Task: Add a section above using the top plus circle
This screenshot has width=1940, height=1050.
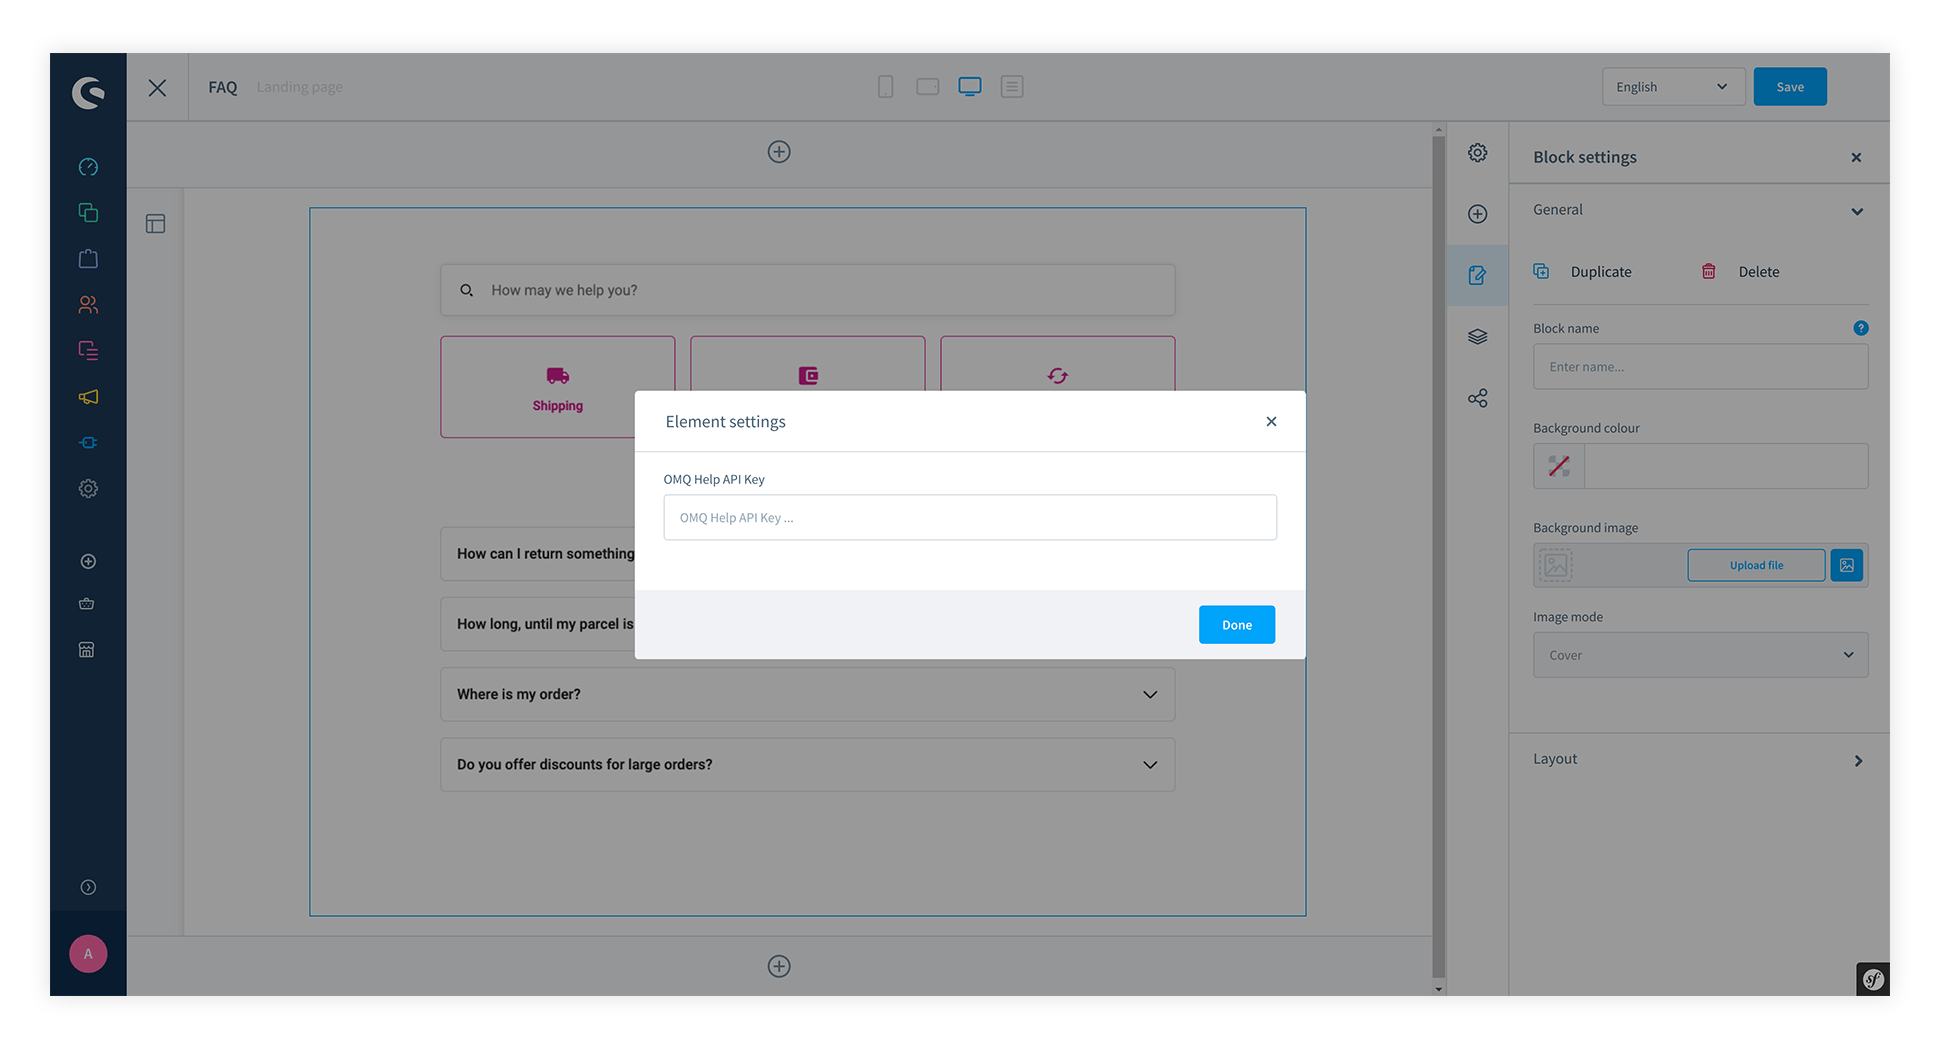Action: (x=779, y=152)
